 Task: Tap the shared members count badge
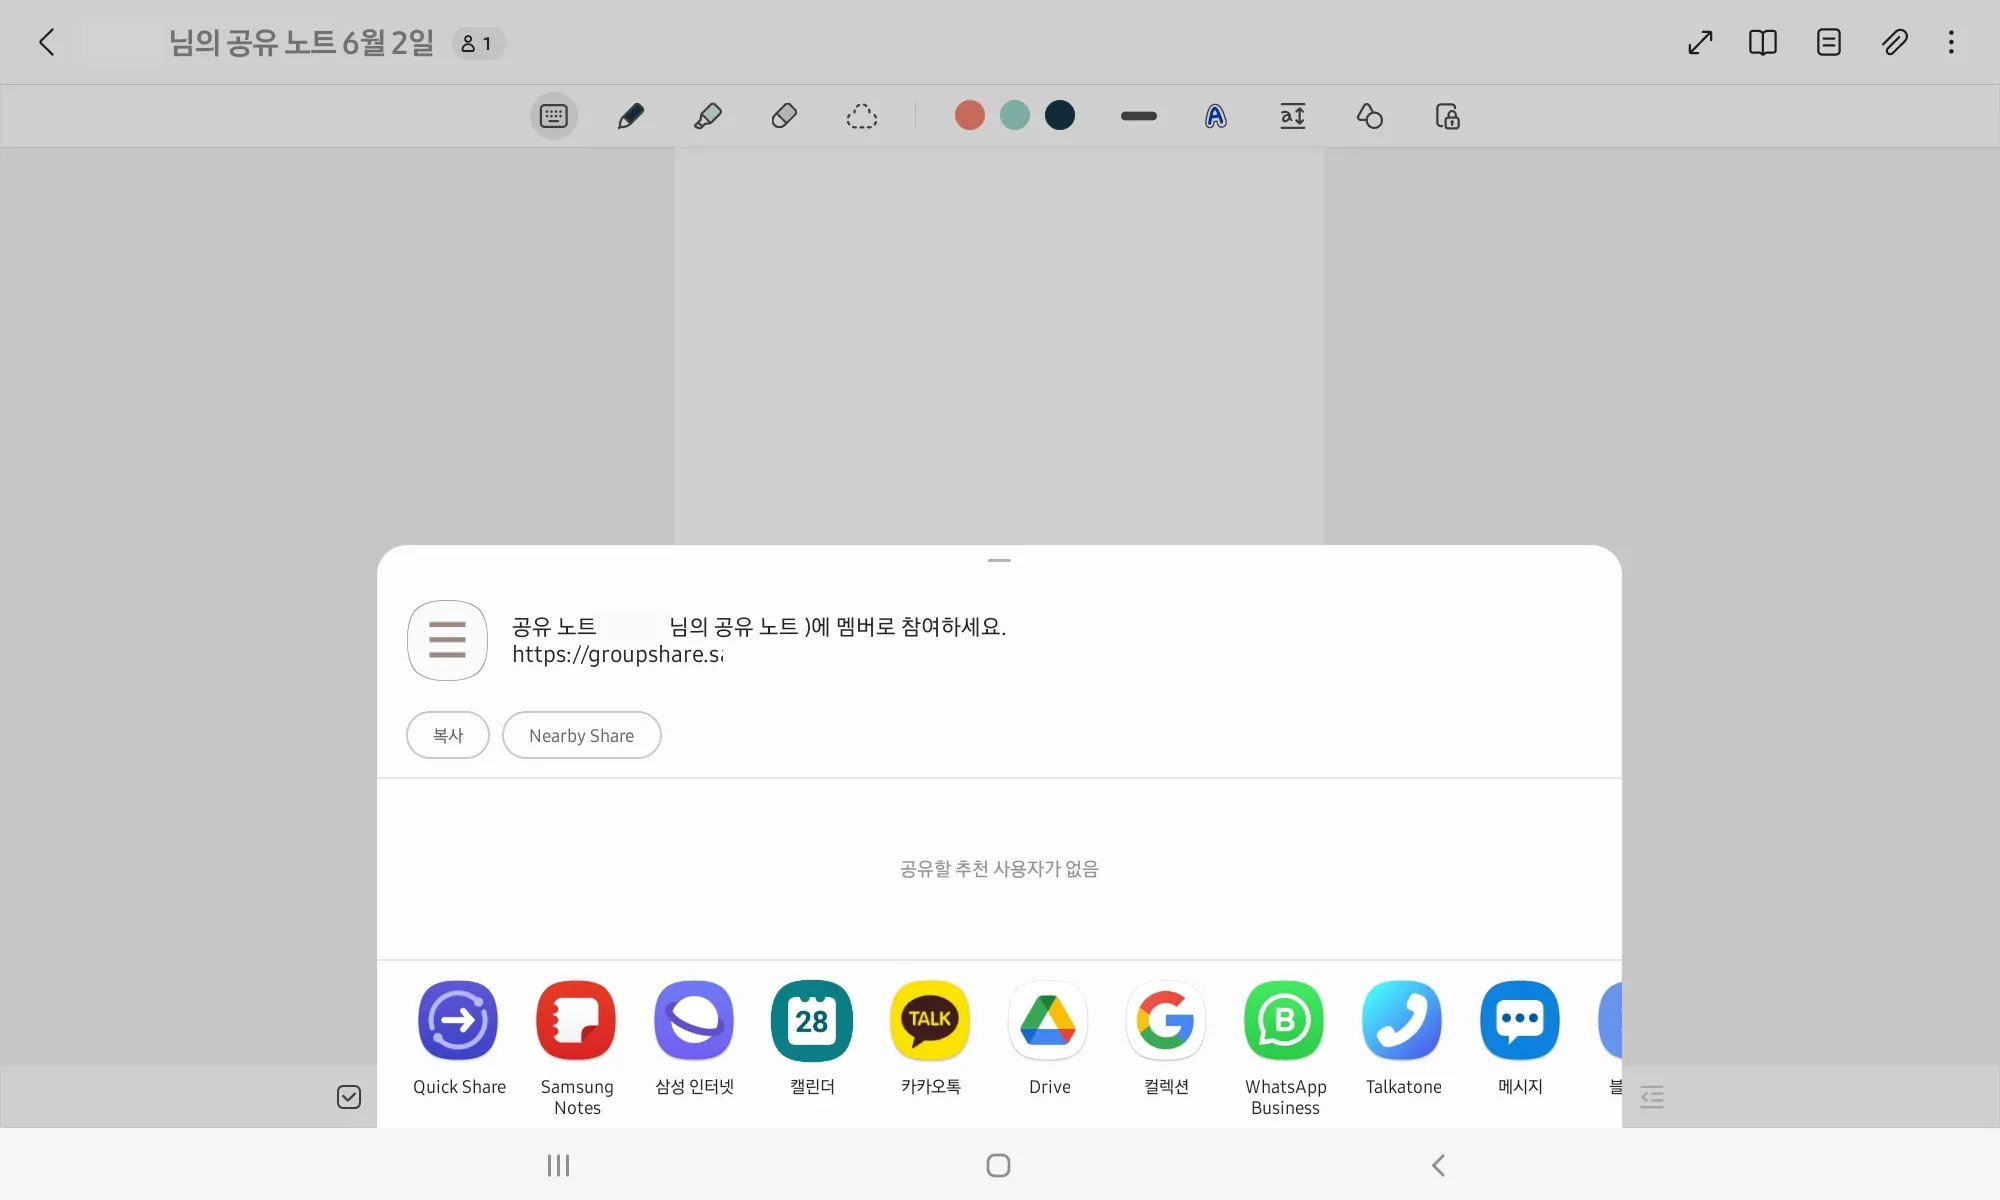pos(477,44)
